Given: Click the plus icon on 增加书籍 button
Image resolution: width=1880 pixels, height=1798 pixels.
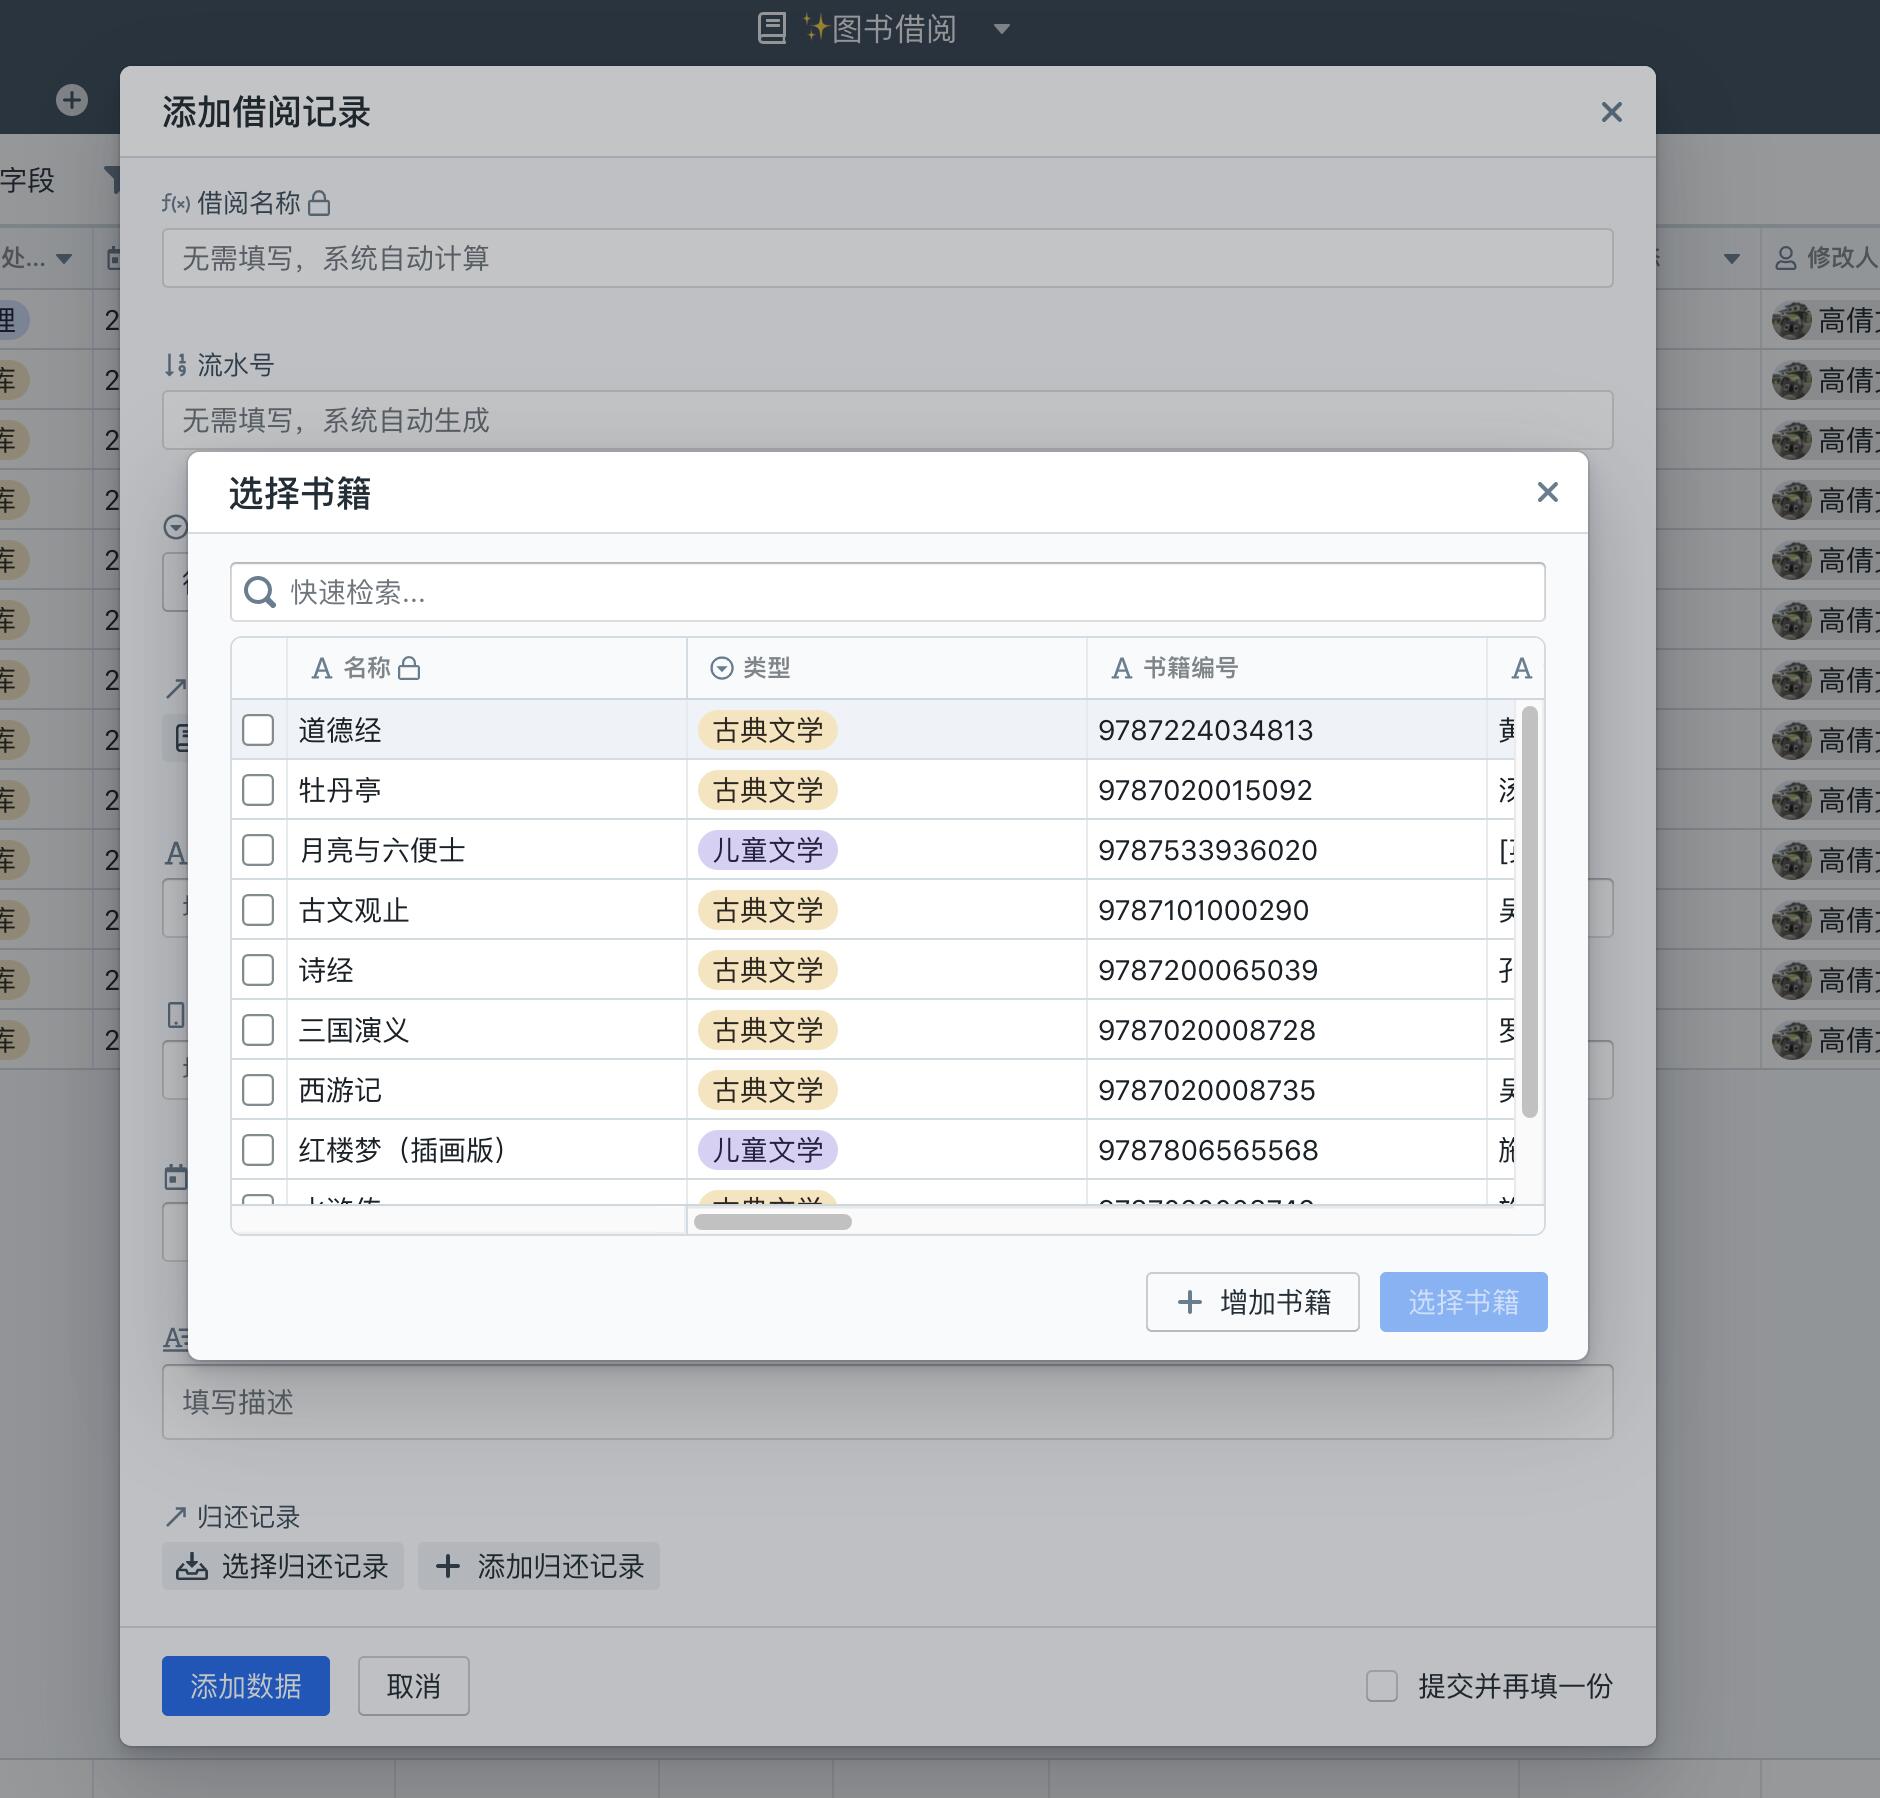Looking at the screenshot, I should pos(1189,1302).
